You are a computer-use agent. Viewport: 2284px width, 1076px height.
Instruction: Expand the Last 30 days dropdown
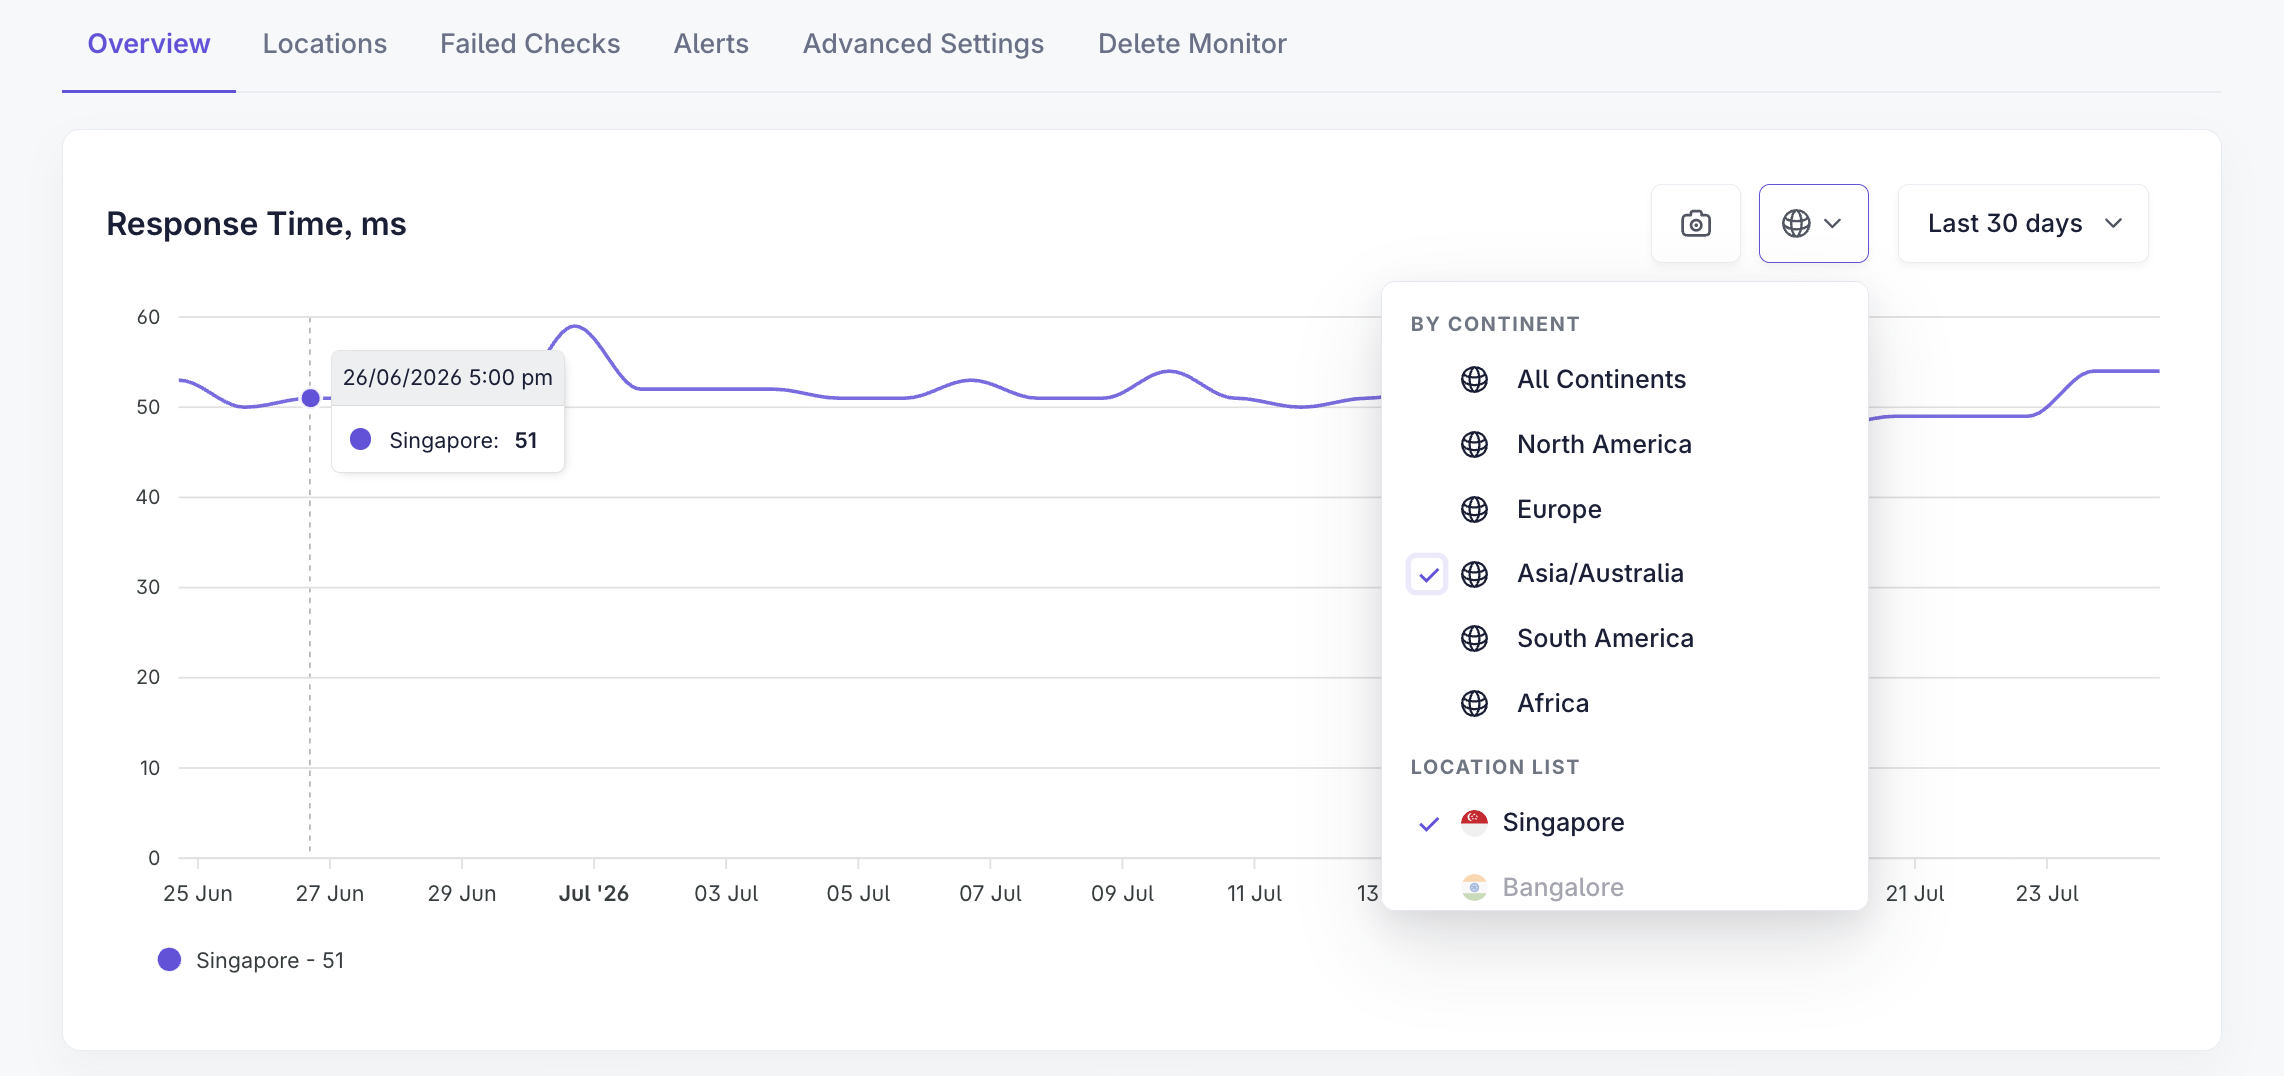tap(2023, 224)
